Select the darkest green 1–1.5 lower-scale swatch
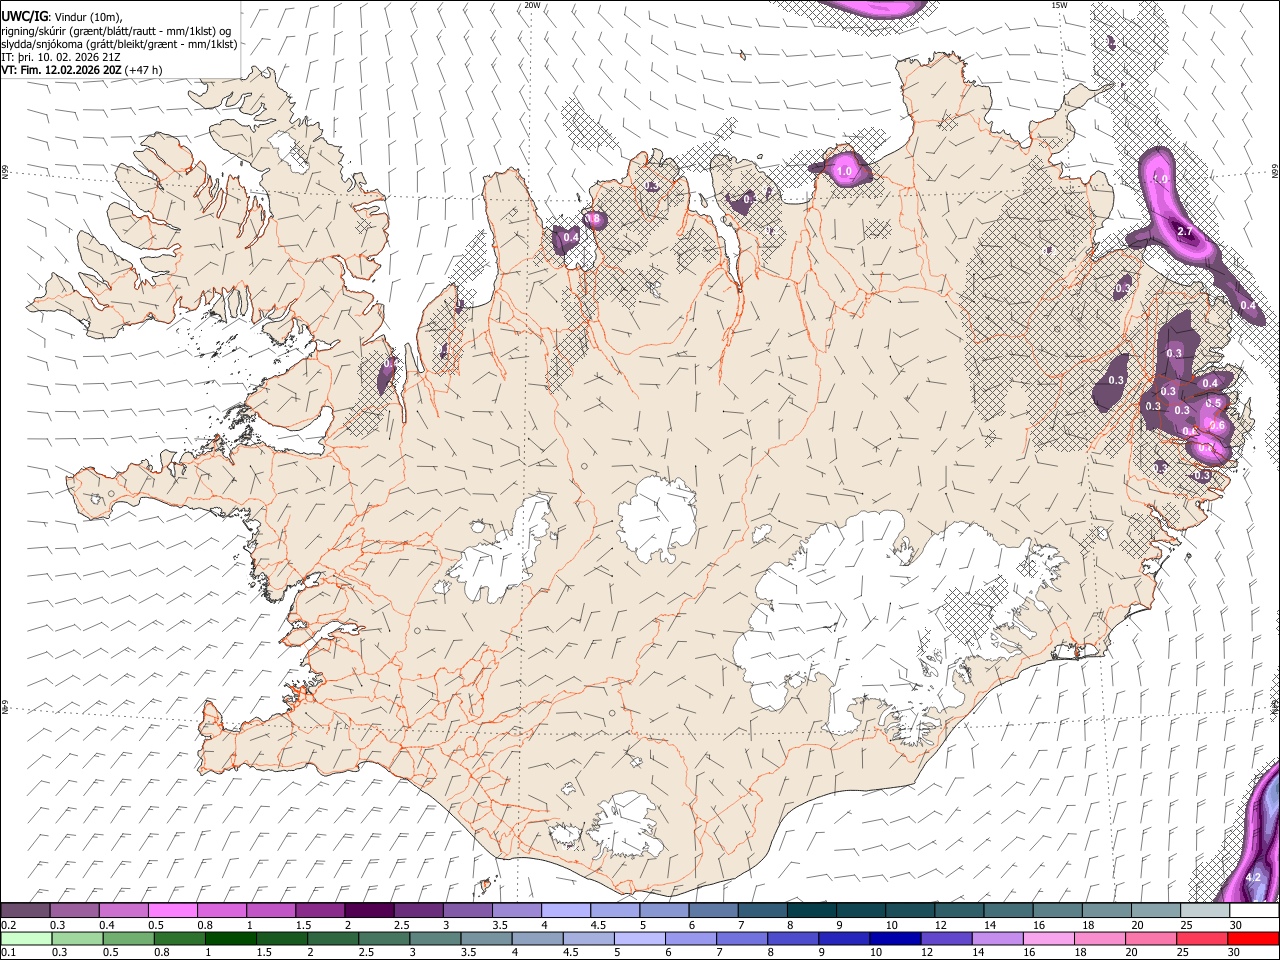 click(231, 939)
